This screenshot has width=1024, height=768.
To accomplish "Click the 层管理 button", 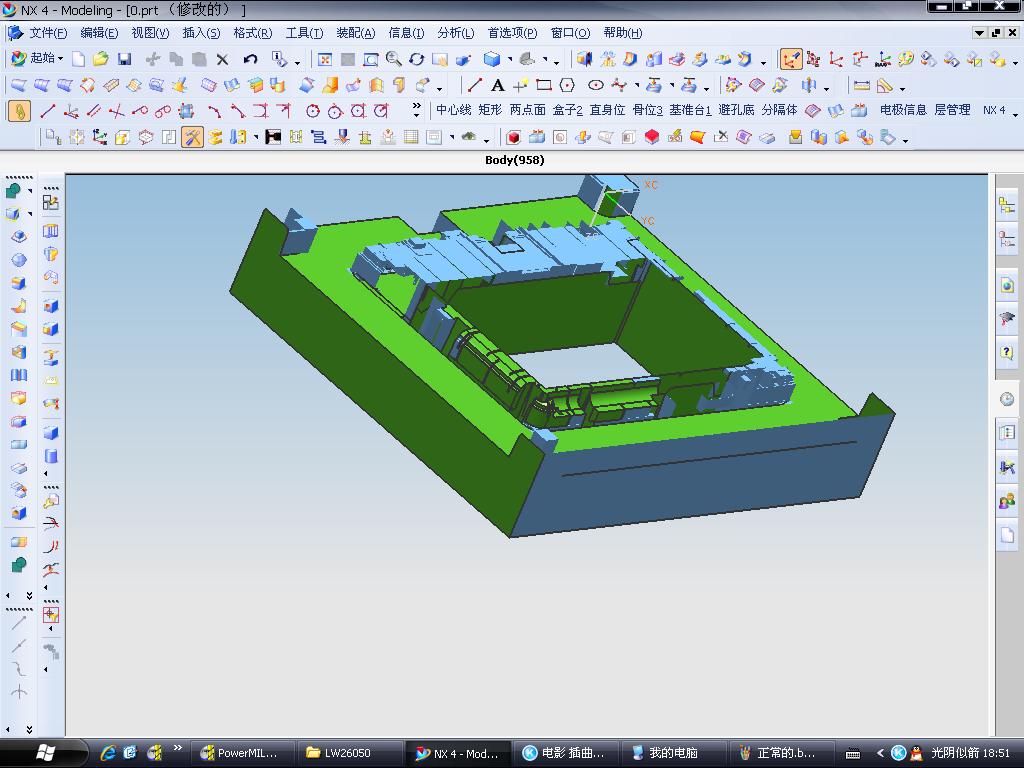I will (952, 110).
